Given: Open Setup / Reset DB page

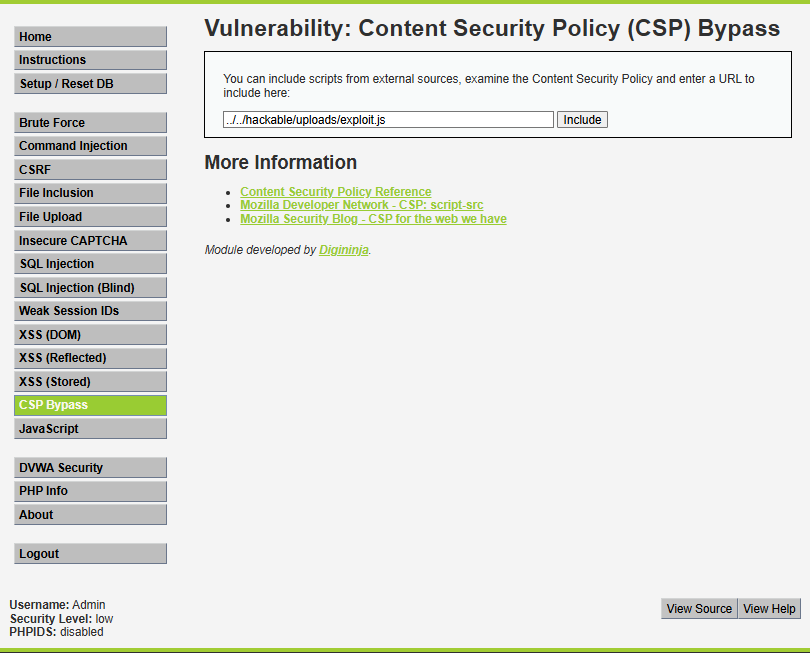Looking at the screenshot, I should pos(90,84).
